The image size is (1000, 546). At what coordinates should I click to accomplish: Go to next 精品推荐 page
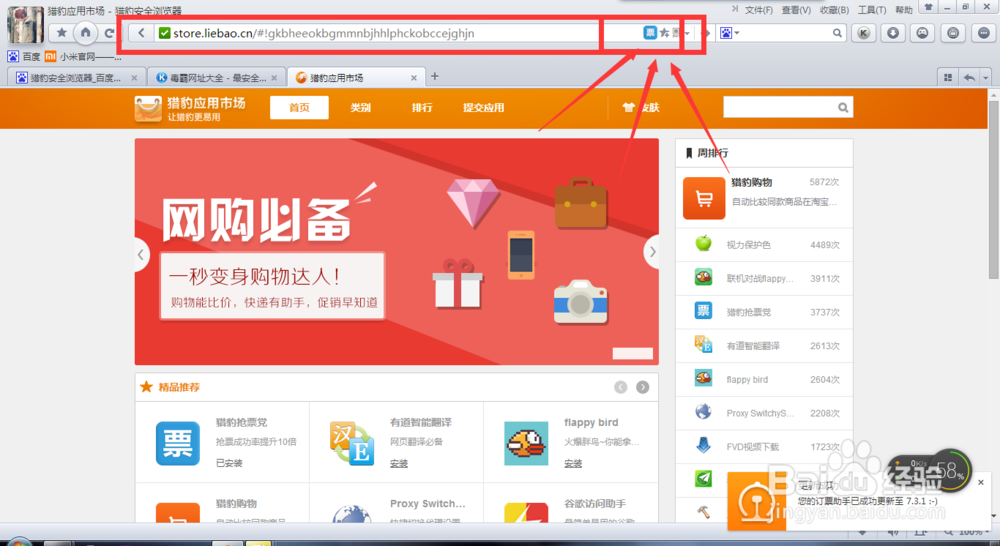pyautogui.click(x=643, y=387)
